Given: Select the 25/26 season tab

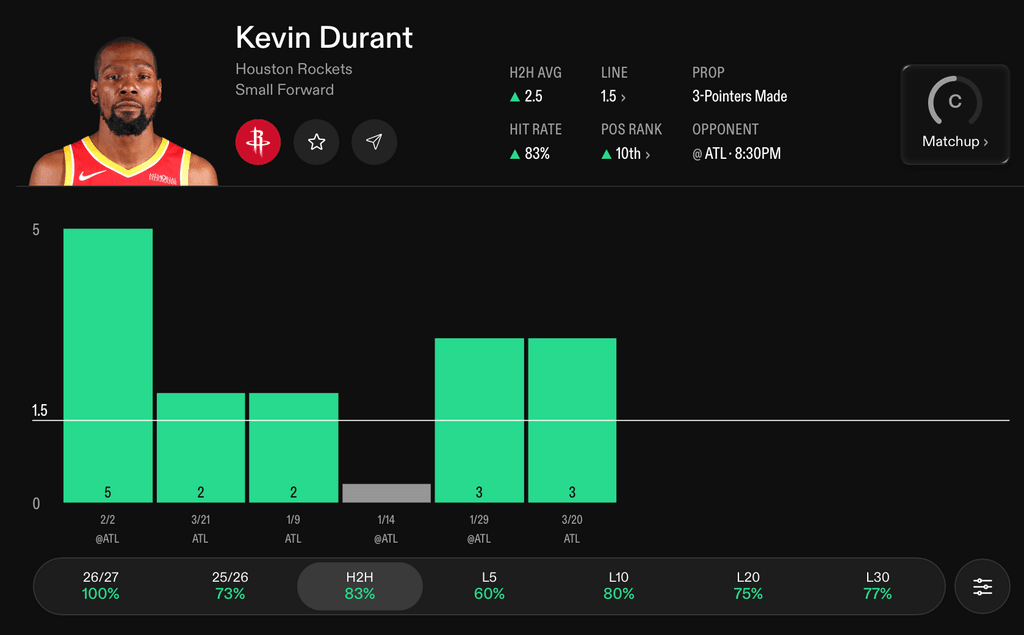Looking at the screenshot, I should pos(230,585).
